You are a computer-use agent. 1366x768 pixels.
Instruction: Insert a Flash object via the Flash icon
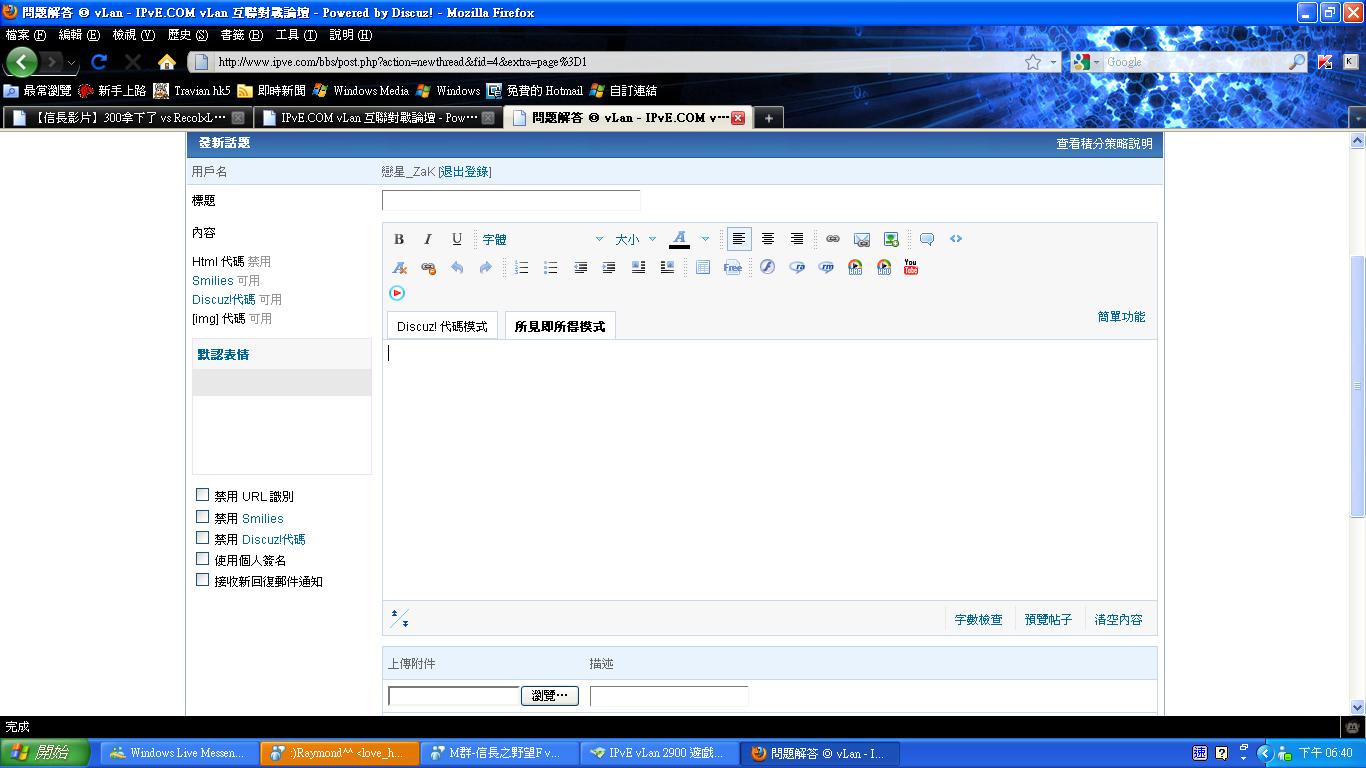tap(767, 267)
